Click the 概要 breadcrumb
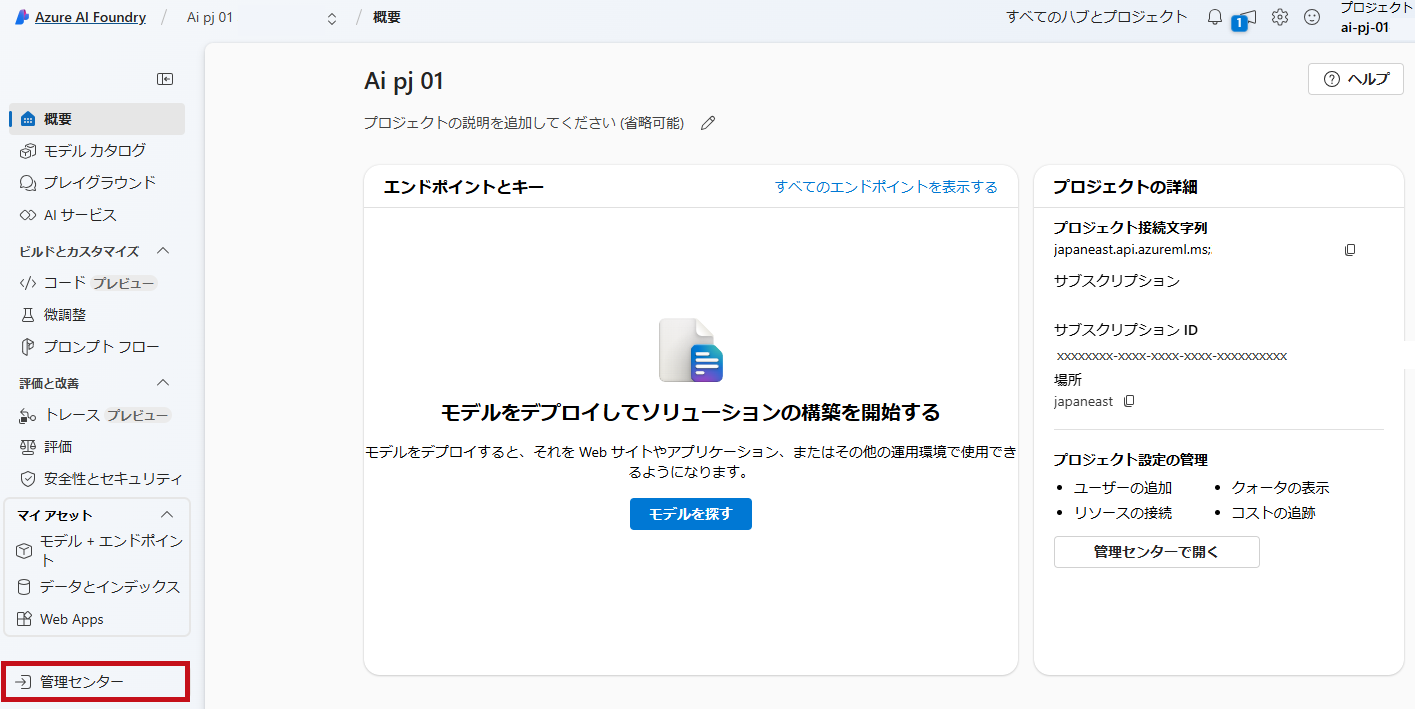 click(387, 17)
